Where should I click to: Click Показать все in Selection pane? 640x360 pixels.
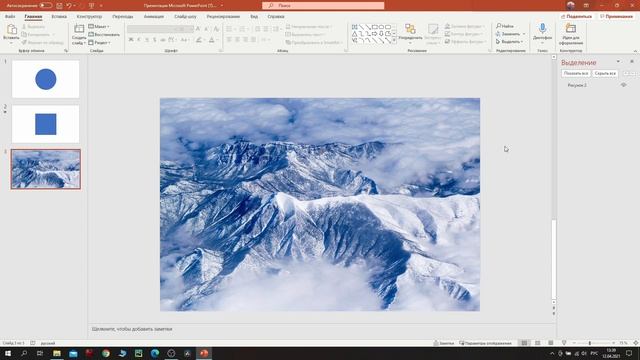pos(576,73)
